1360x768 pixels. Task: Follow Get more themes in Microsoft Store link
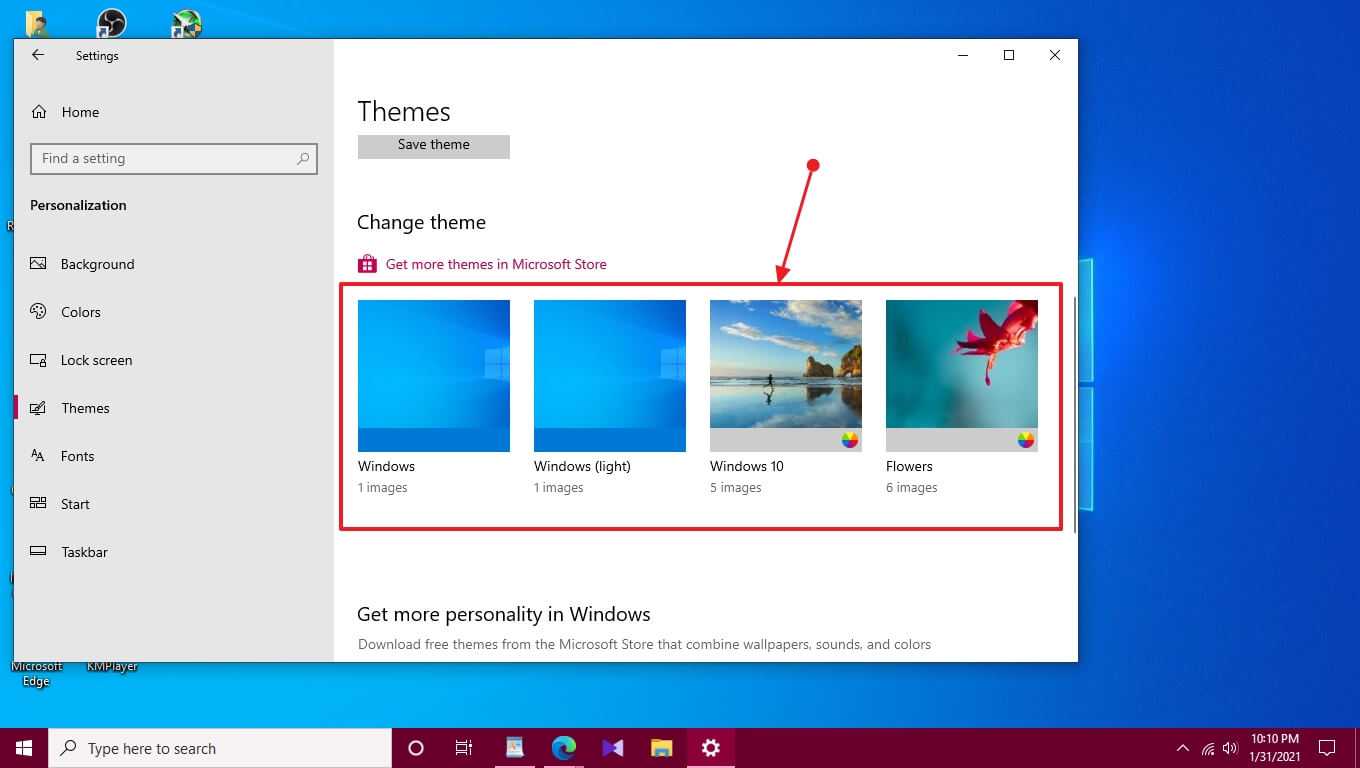(496, 264)
